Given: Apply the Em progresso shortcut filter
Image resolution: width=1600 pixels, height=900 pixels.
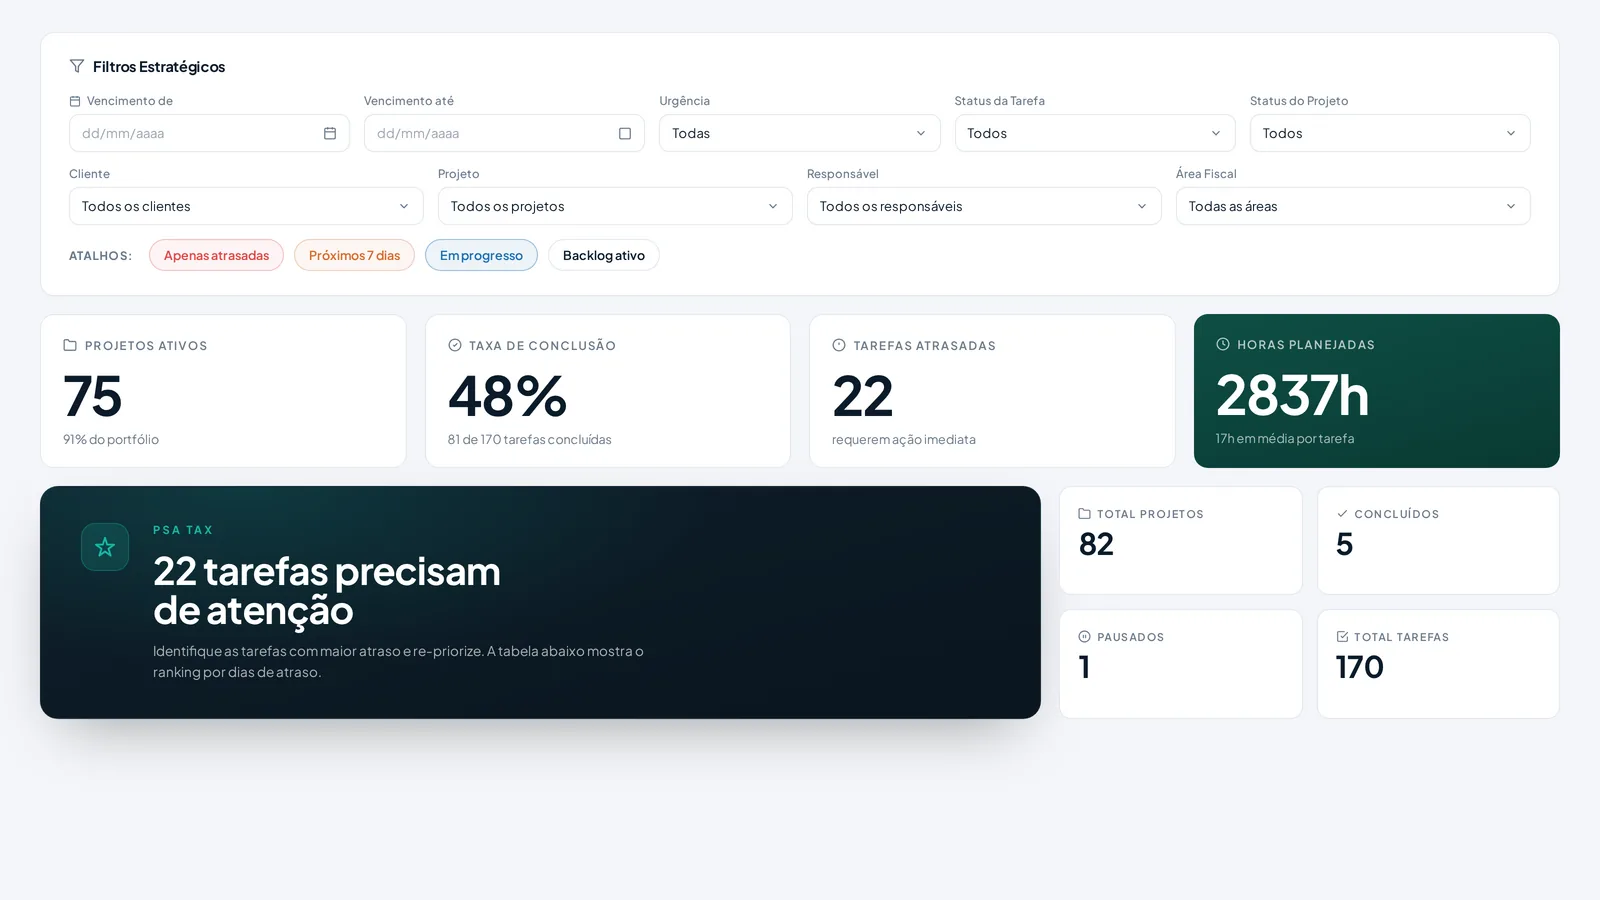Looking at the screenshot, I should coord(481,255).
